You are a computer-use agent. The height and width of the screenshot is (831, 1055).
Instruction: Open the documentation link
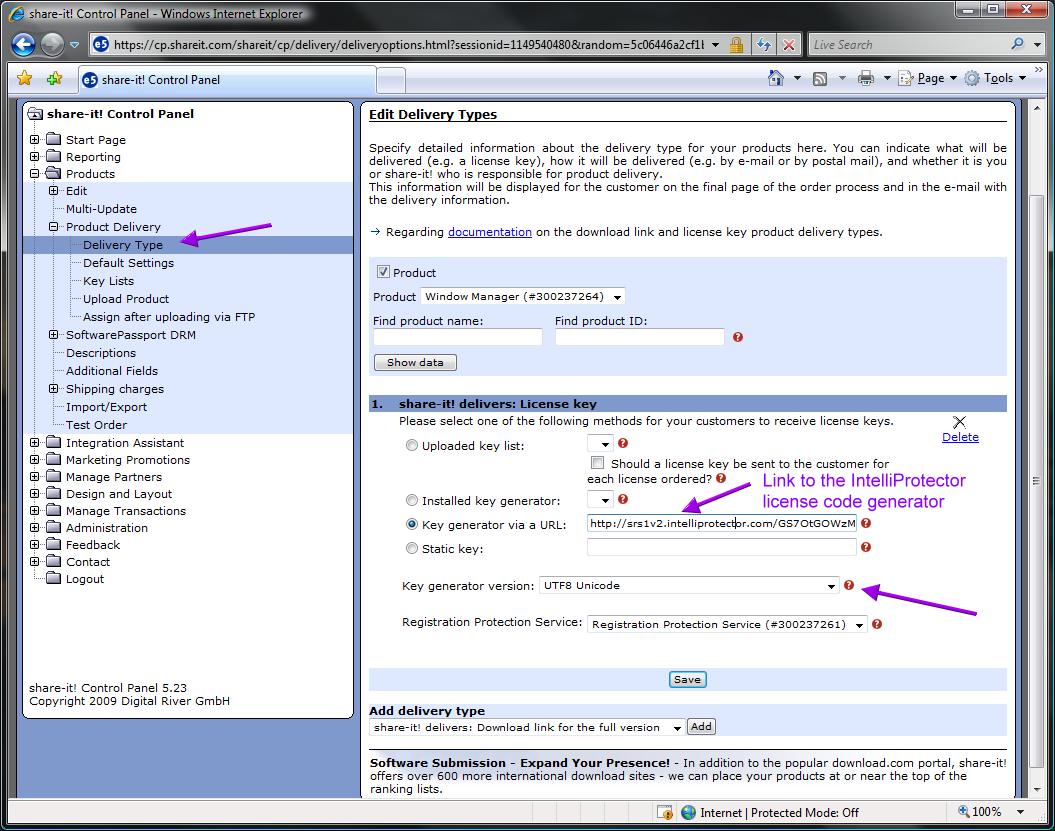point(489,232)
